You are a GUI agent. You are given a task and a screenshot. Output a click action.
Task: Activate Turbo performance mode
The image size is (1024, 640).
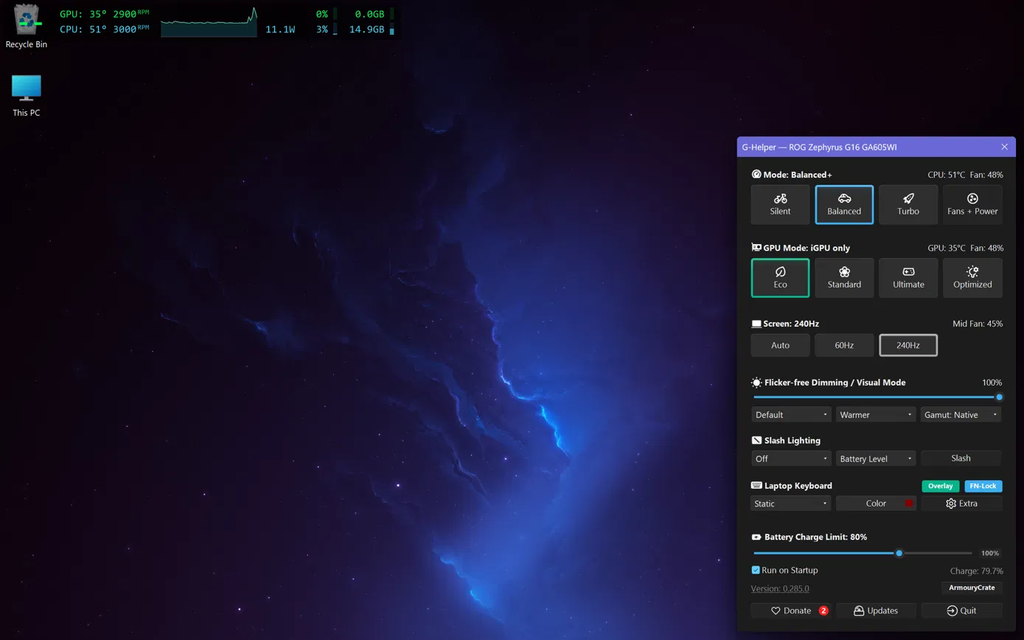pos(908,204)
